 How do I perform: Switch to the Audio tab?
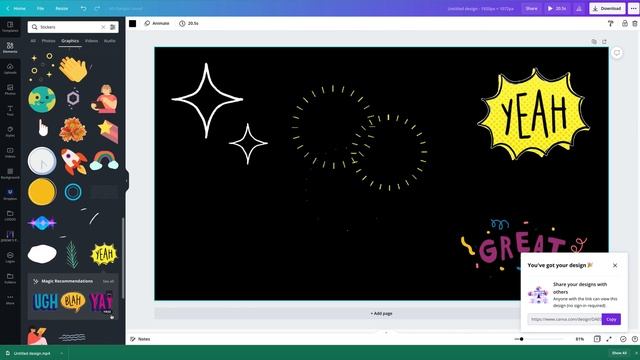109,41
